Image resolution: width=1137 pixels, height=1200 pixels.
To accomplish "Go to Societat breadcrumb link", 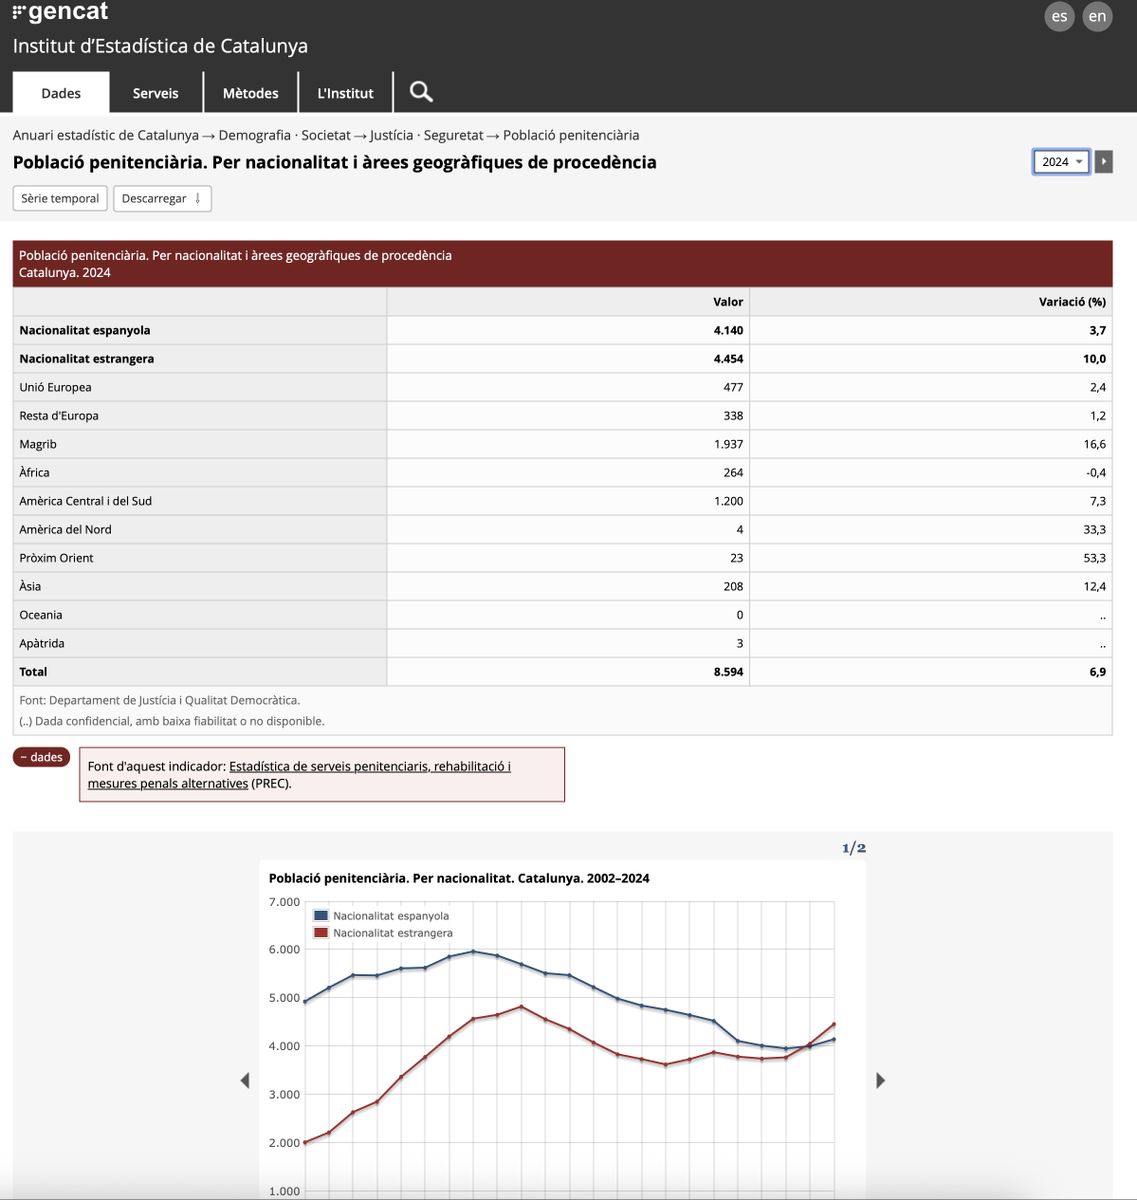I will point(326,135).
